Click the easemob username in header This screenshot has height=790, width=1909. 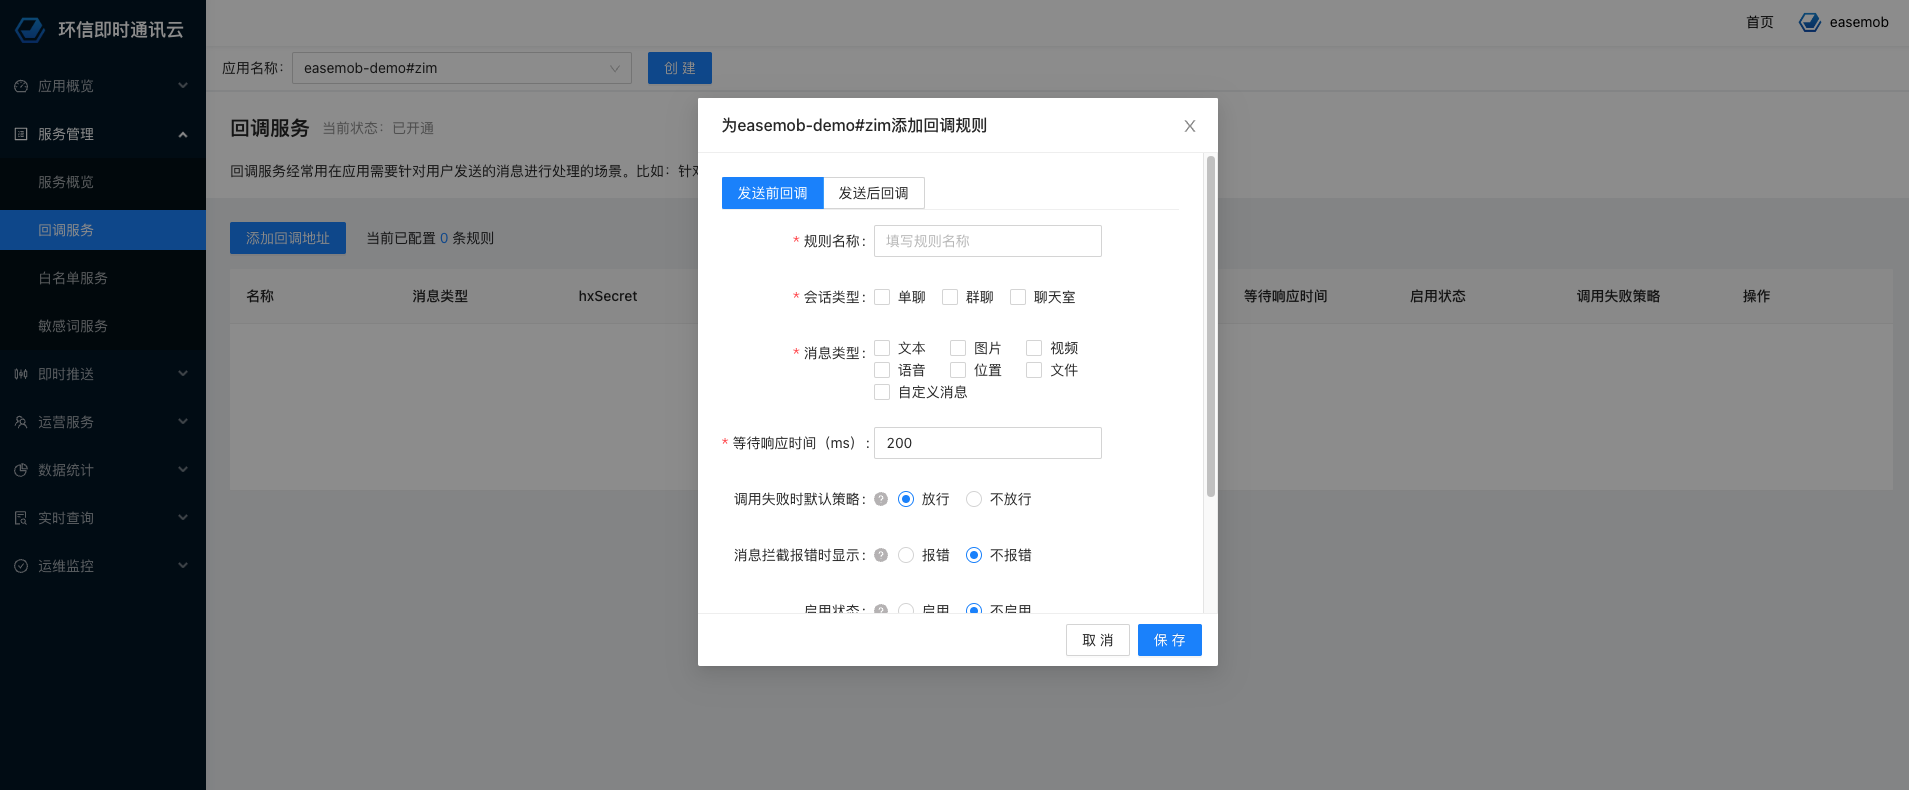click(x=1859, y=22)
